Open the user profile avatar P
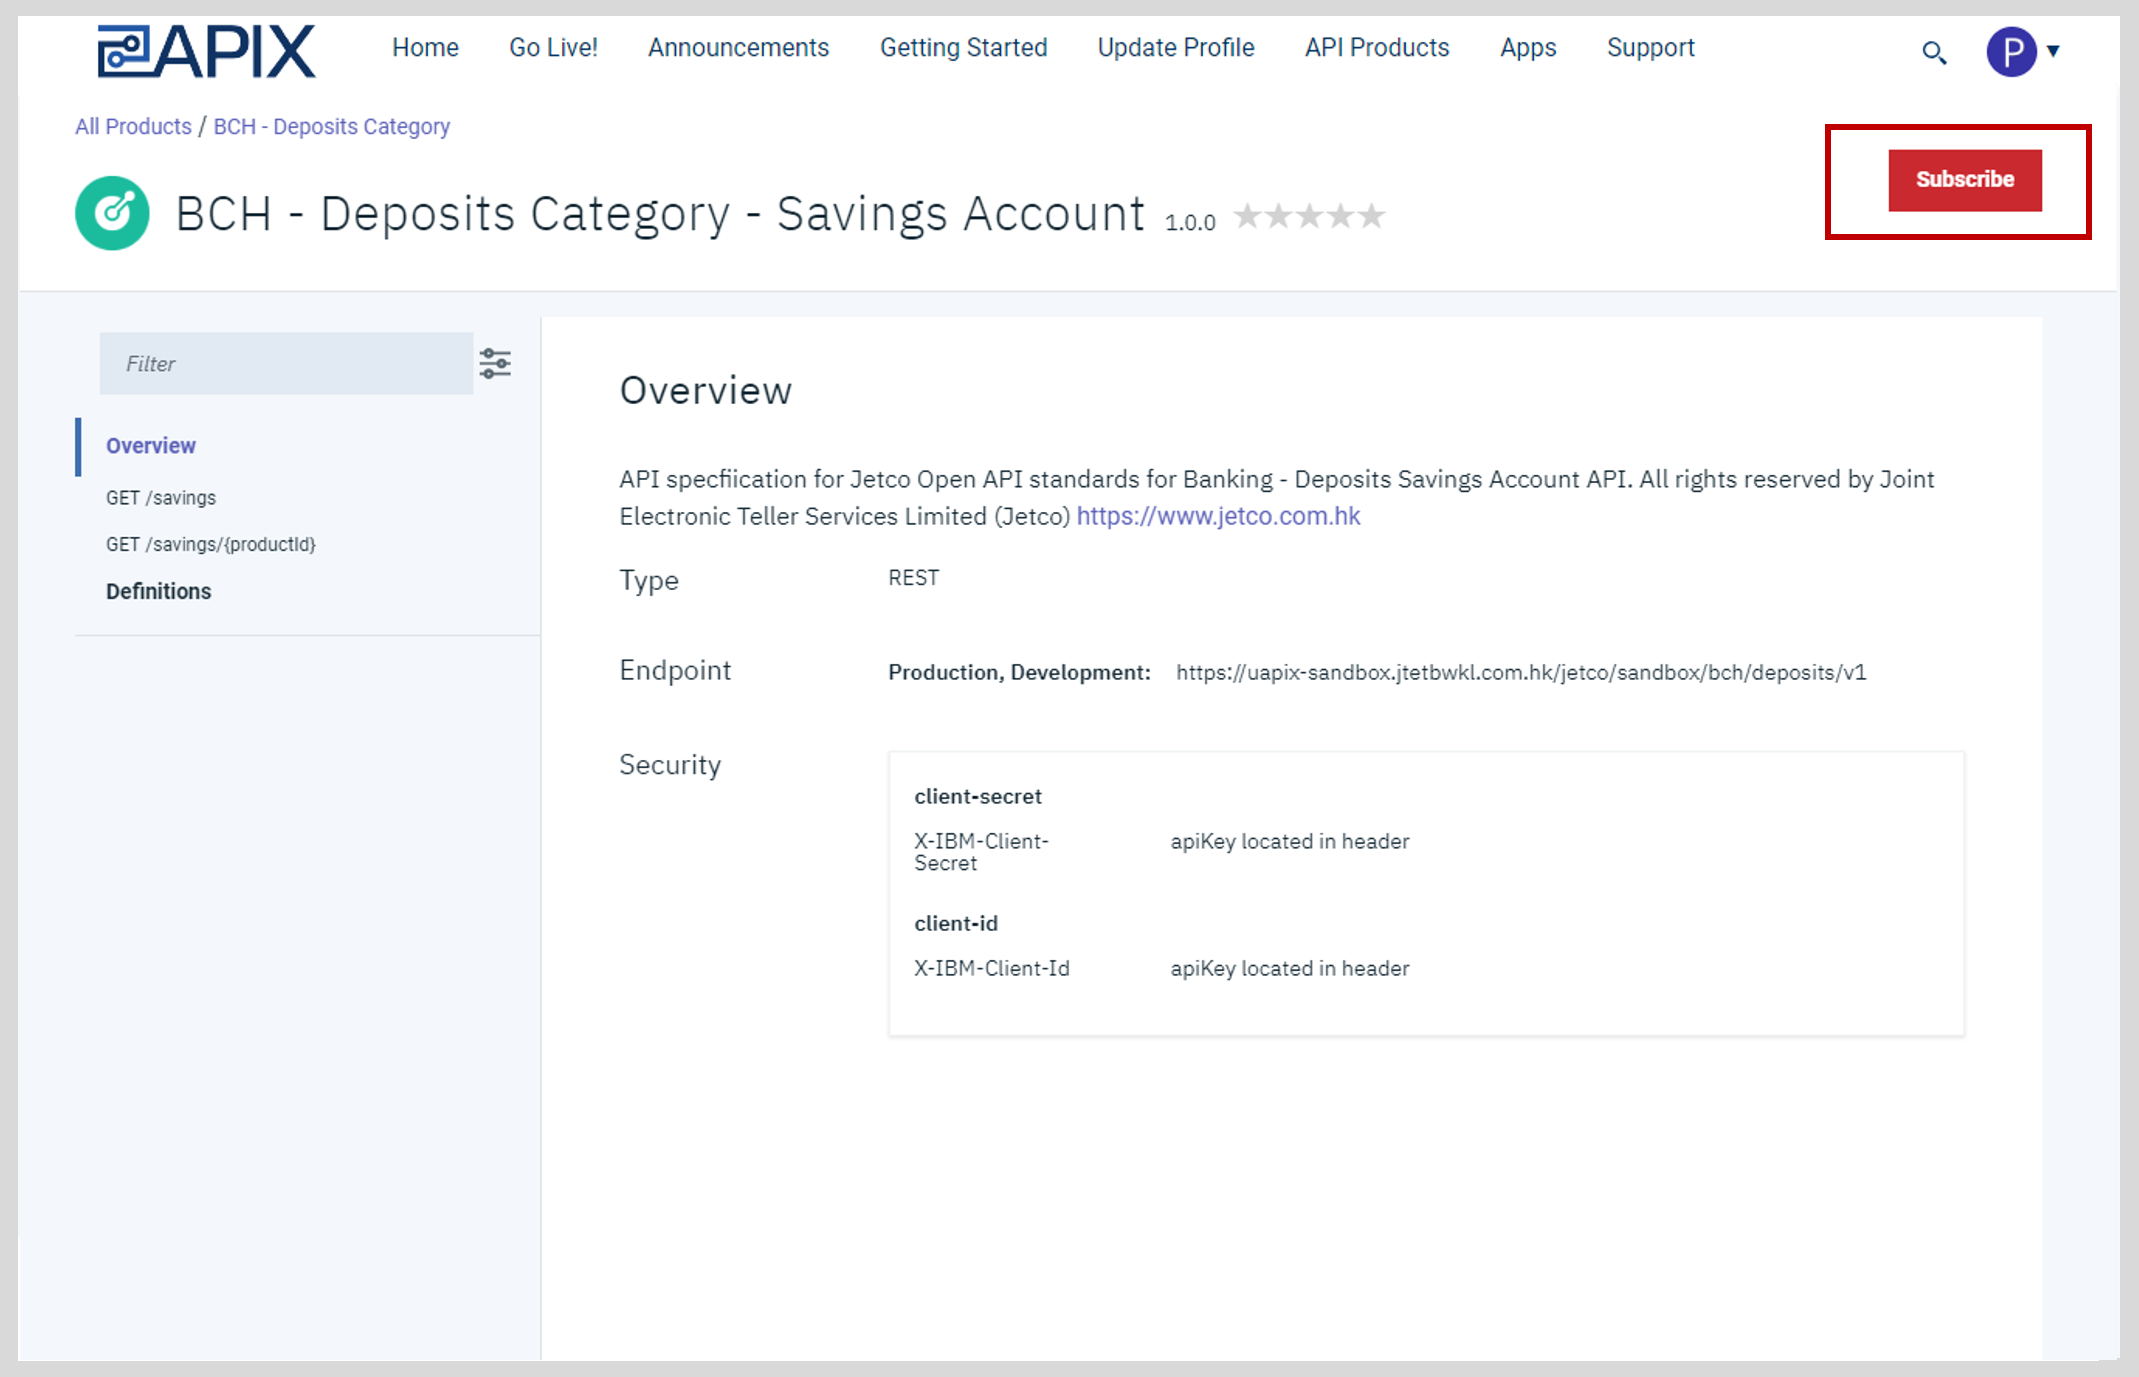This screenshot has width=2139, height=1377. coord(2011,51)
